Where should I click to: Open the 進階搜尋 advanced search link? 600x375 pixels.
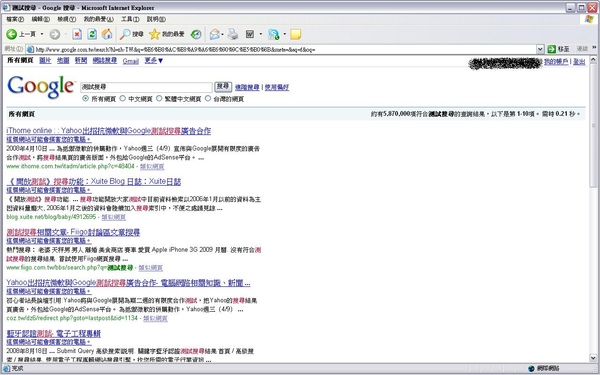[247, 88]
